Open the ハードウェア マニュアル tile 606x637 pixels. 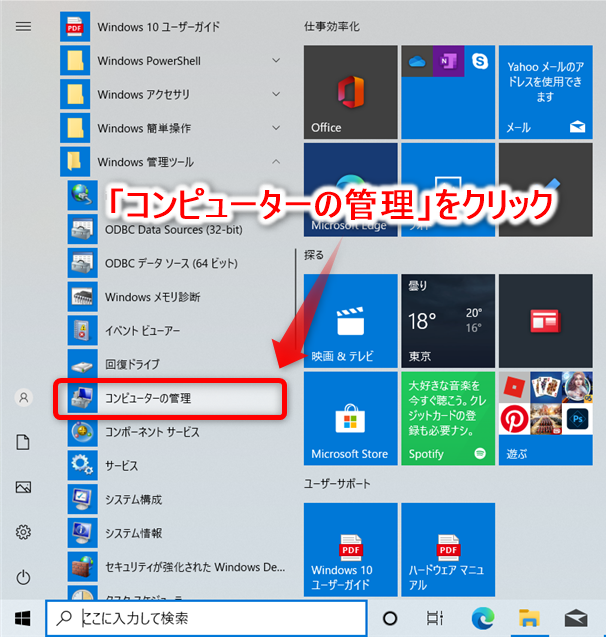(448, 550)
